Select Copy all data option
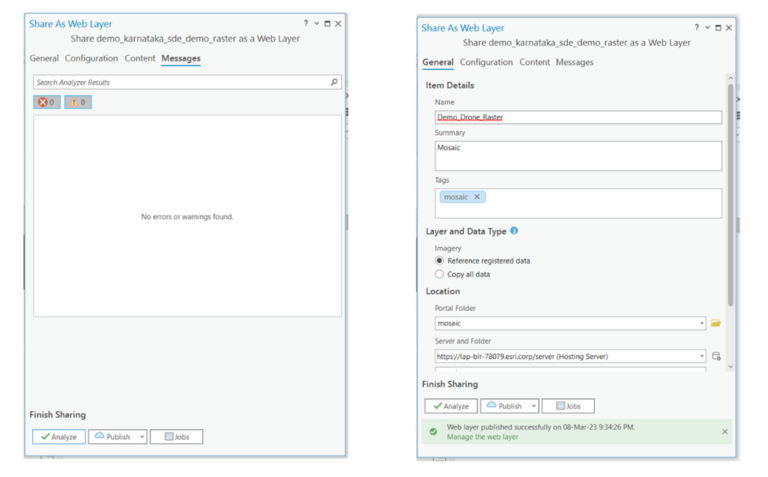 439,274
